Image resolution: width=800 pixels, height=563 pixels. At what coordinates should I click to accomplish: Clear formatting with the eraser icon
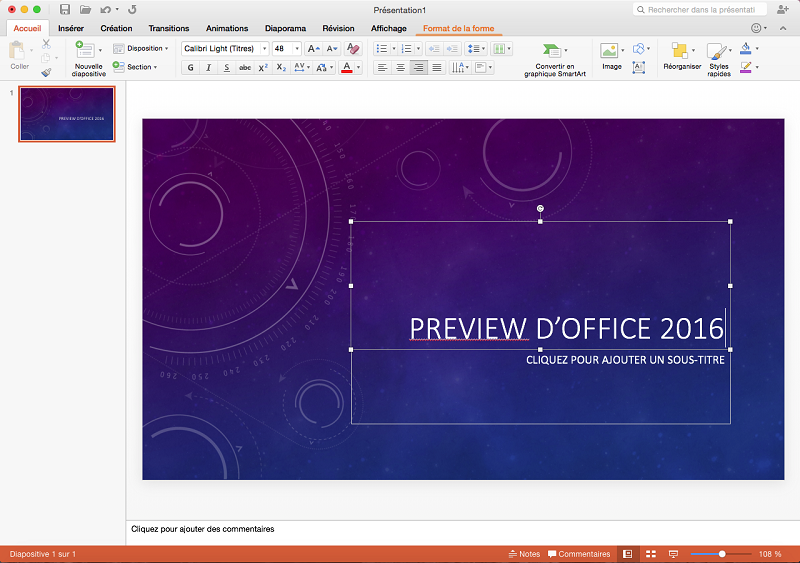coord(353,48)
